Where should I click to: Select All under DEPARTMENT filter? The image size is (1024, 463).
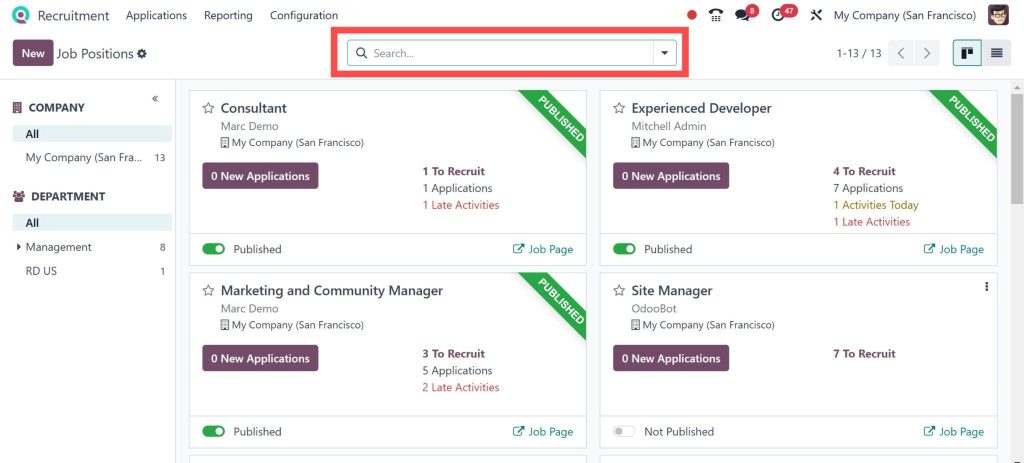(x=91, y=223)
